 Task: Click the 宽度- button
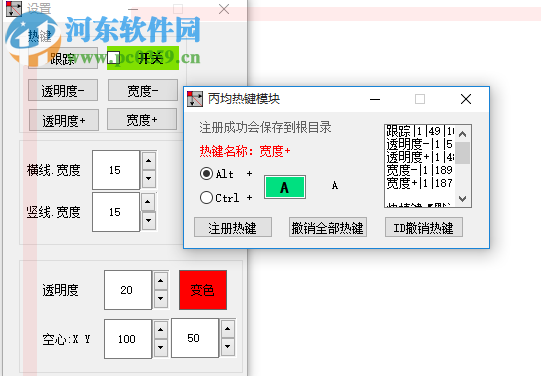coord(142,90)
